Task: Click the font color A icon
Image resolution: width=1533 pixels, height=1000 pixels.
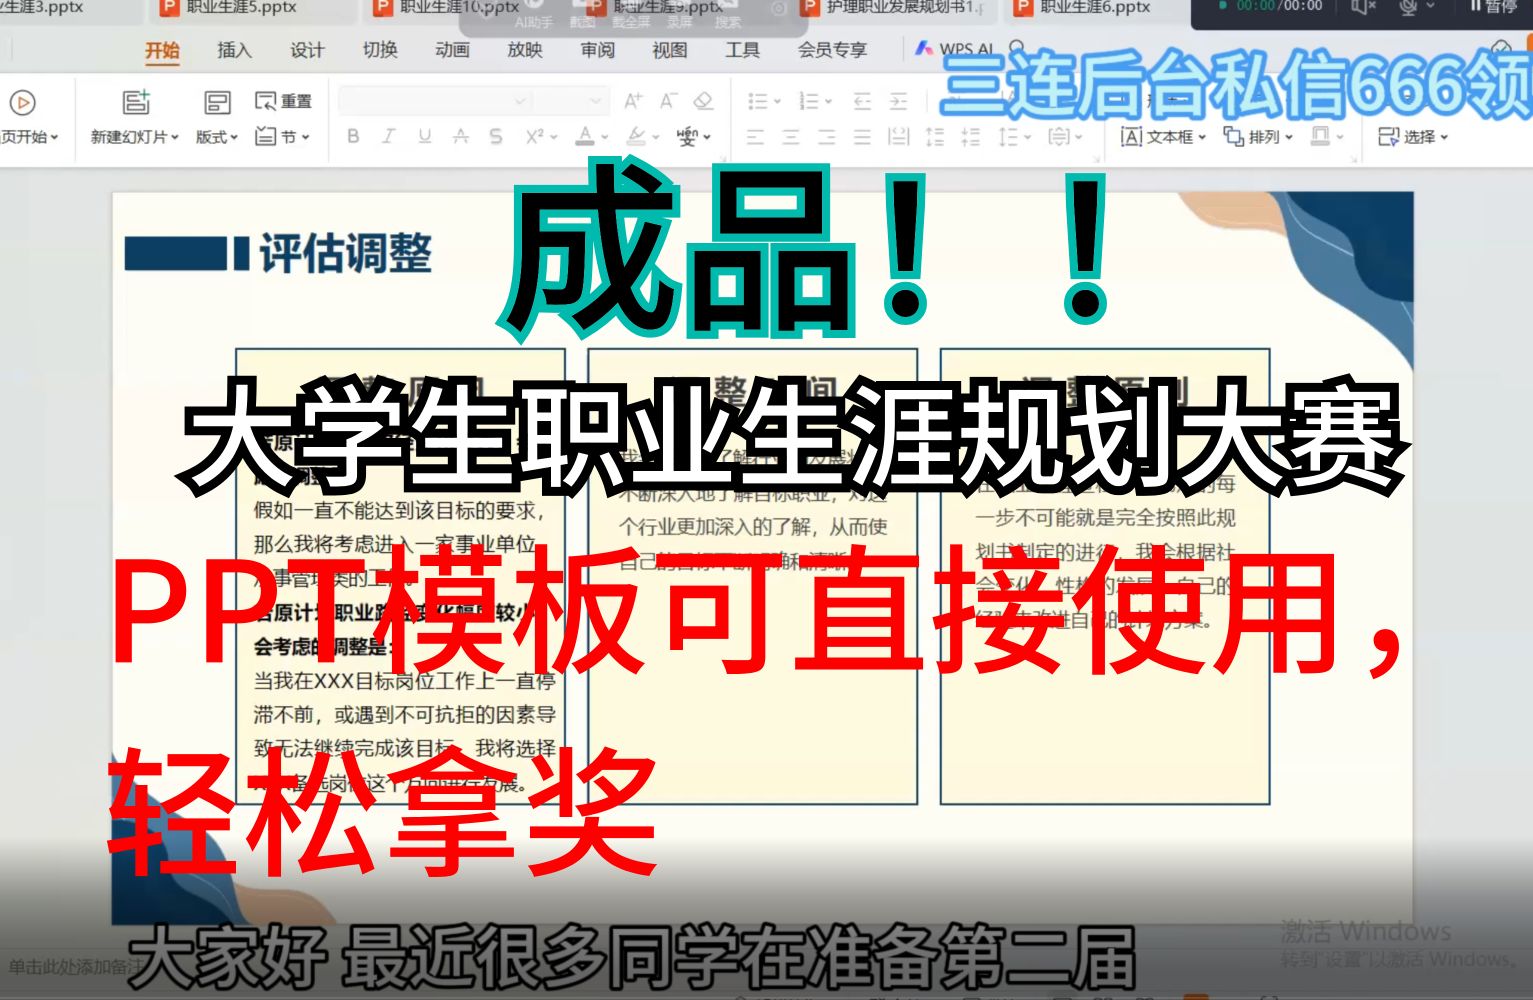Action: (x=585, y=136)
